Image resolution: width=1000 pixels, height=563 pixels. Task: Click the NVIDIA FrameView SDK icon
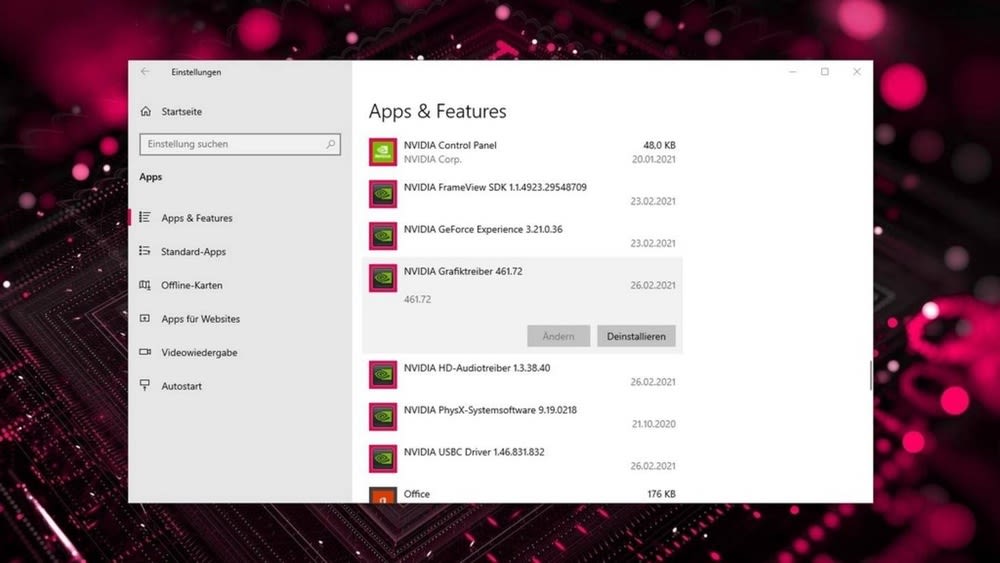pos(383,194)
